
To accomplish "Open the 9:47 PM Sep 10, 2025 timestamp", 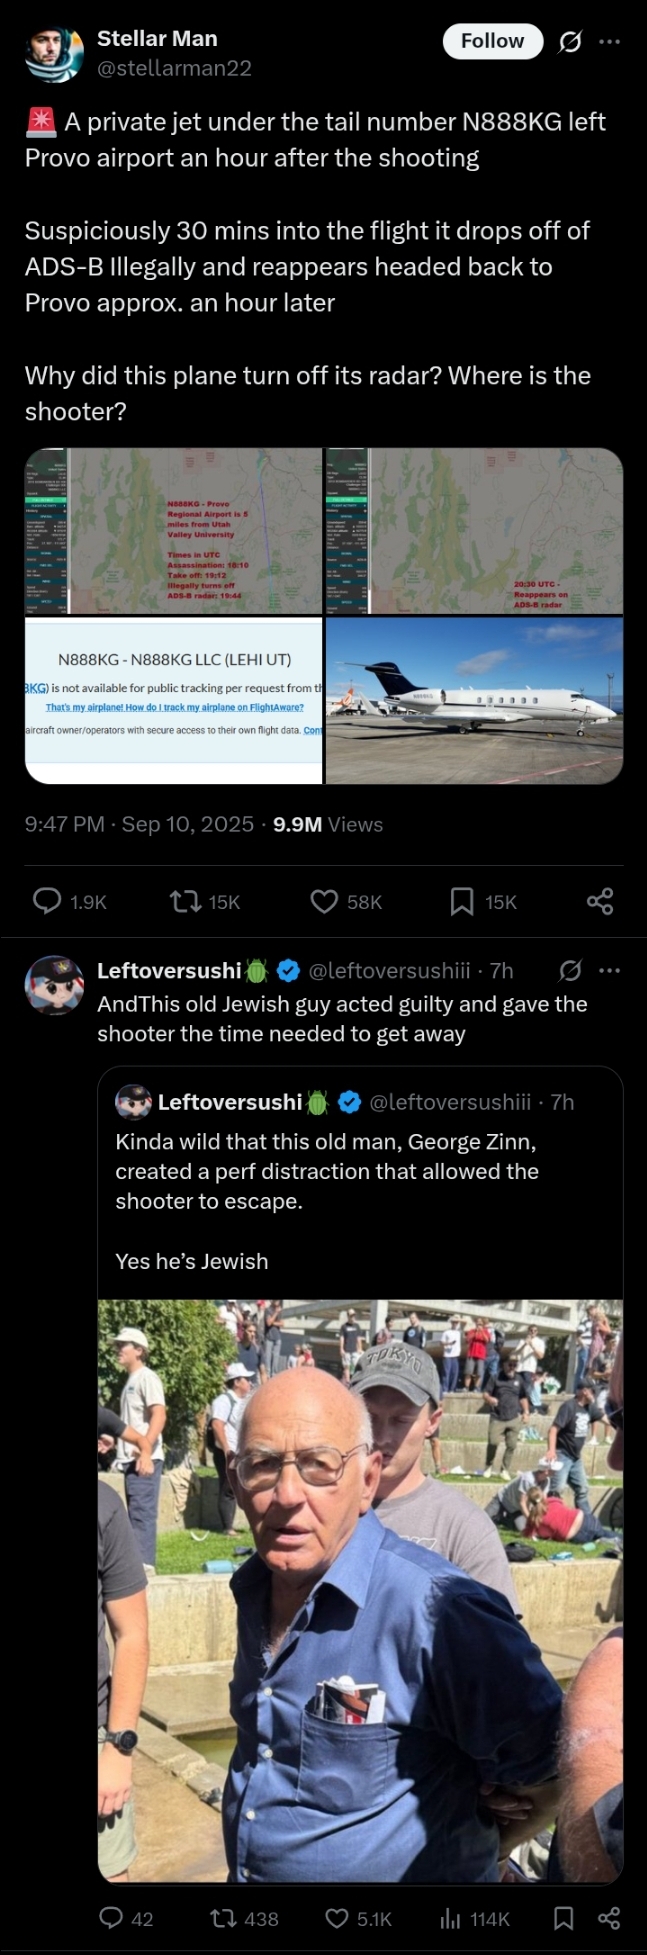I will point(139,824).
